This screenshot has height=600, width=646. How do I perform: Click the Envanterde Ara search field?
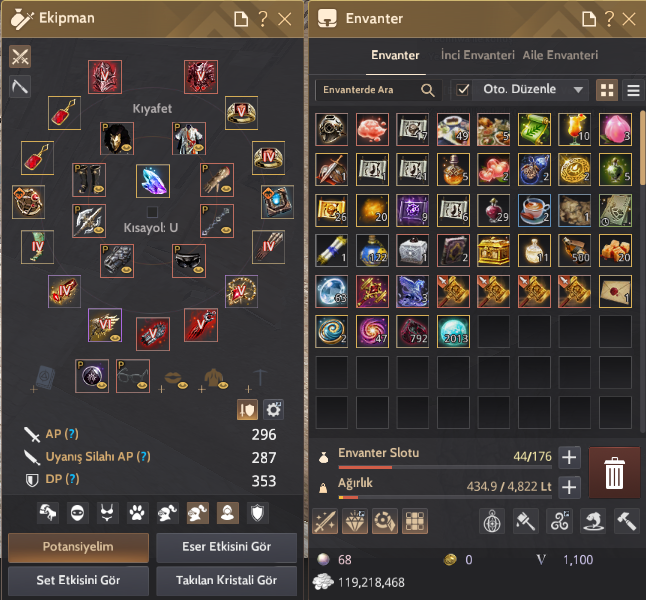point(379,89)
